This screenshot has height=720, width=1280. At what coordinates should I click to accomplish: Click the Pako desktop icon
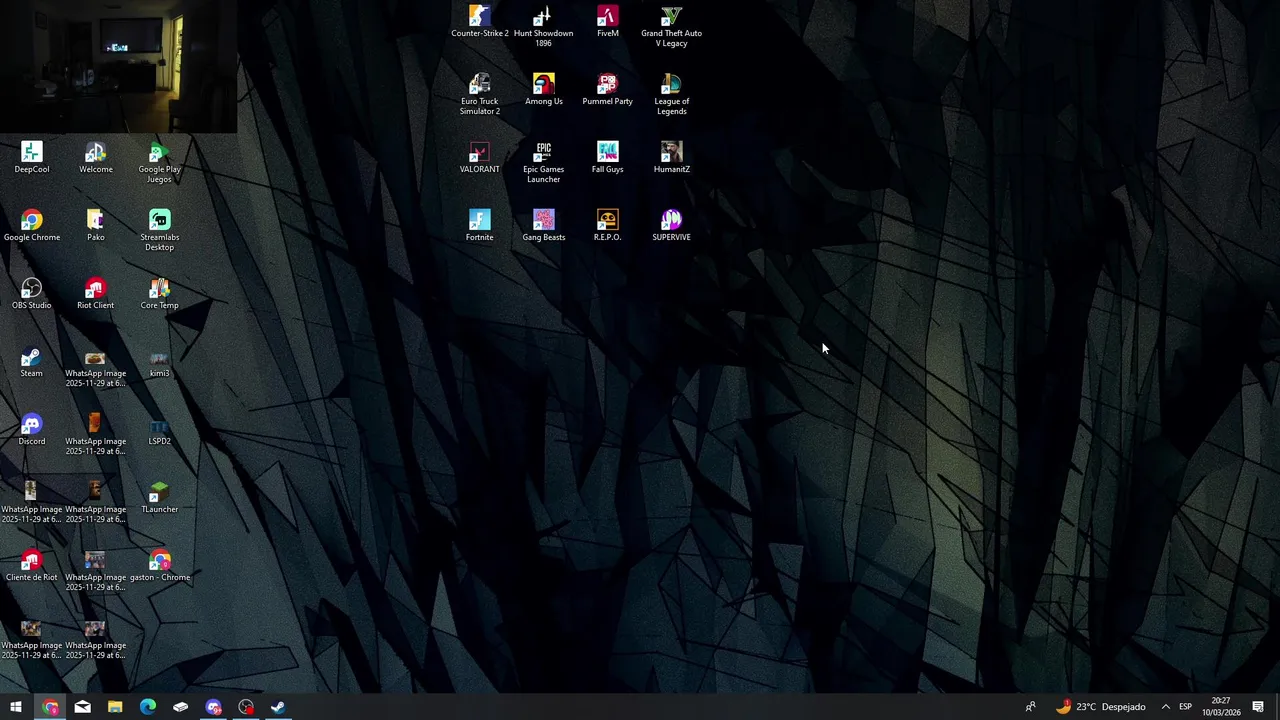tap(96, 225)
